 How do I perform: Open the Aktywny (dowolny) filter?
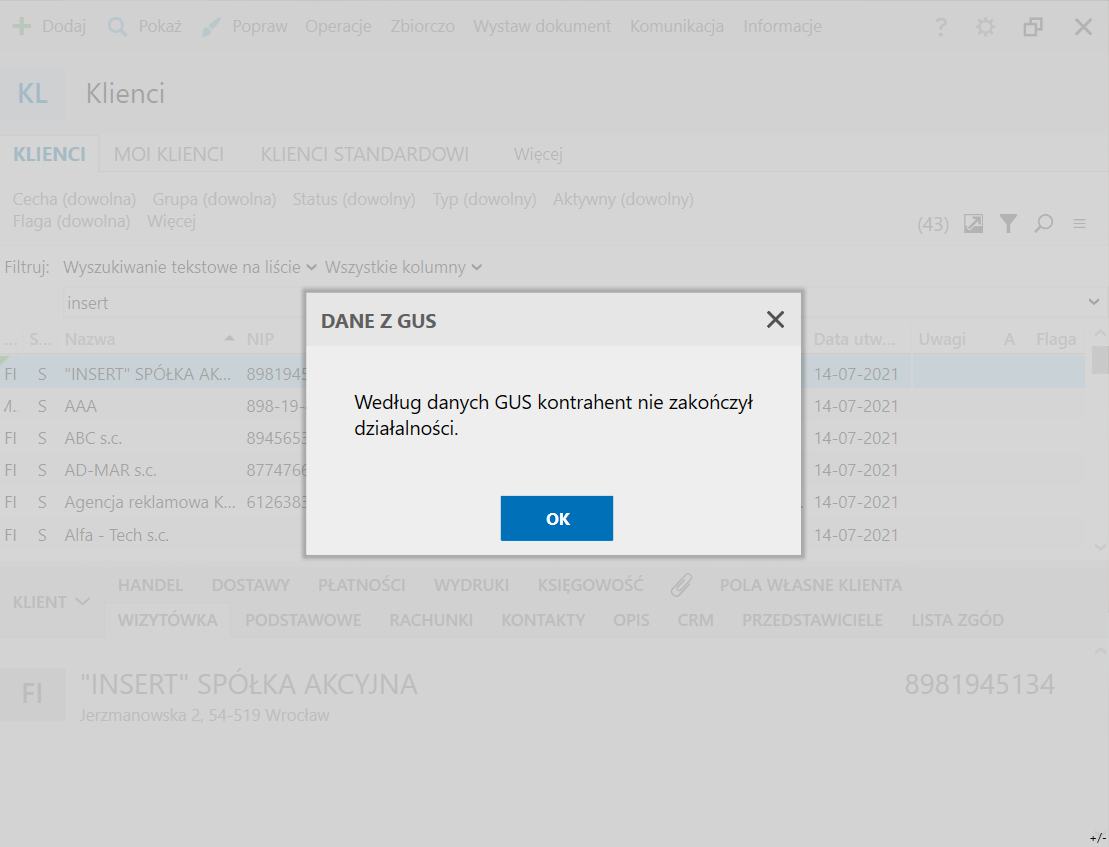623,199
